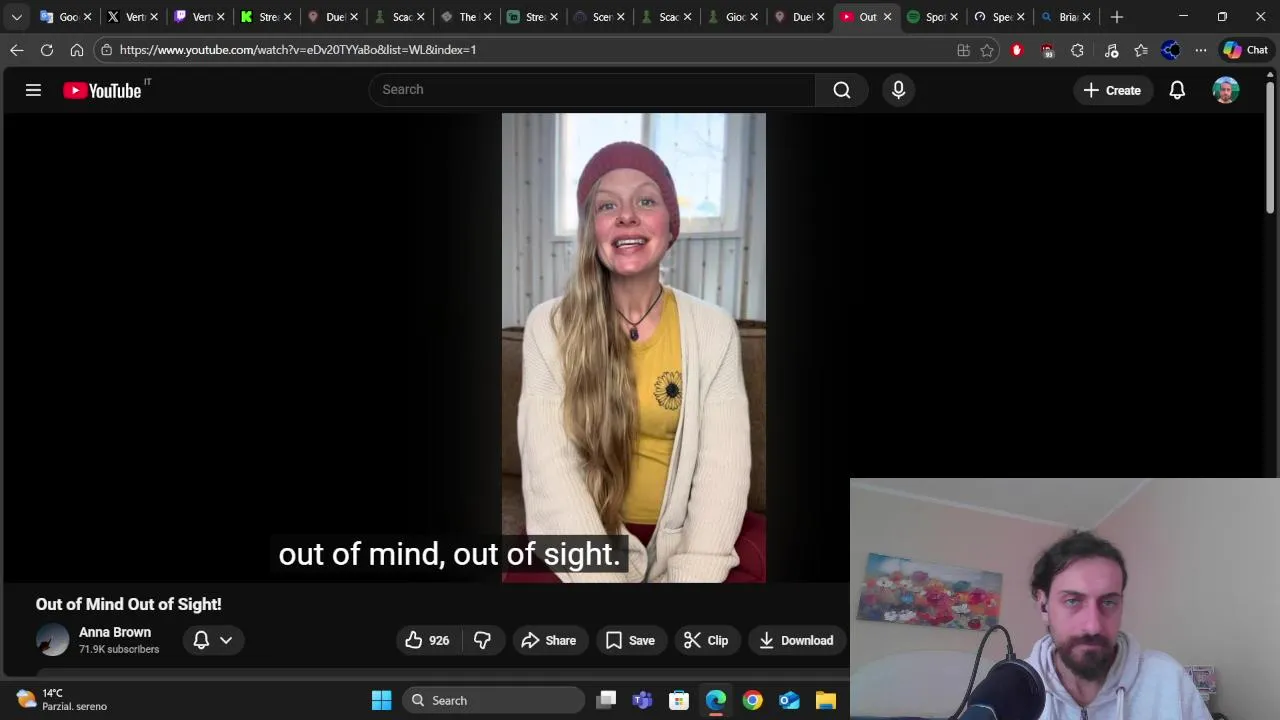The height and width of the screenshot is (720, 1280).
Task: Share this video
Action: [x=549, y=640]
